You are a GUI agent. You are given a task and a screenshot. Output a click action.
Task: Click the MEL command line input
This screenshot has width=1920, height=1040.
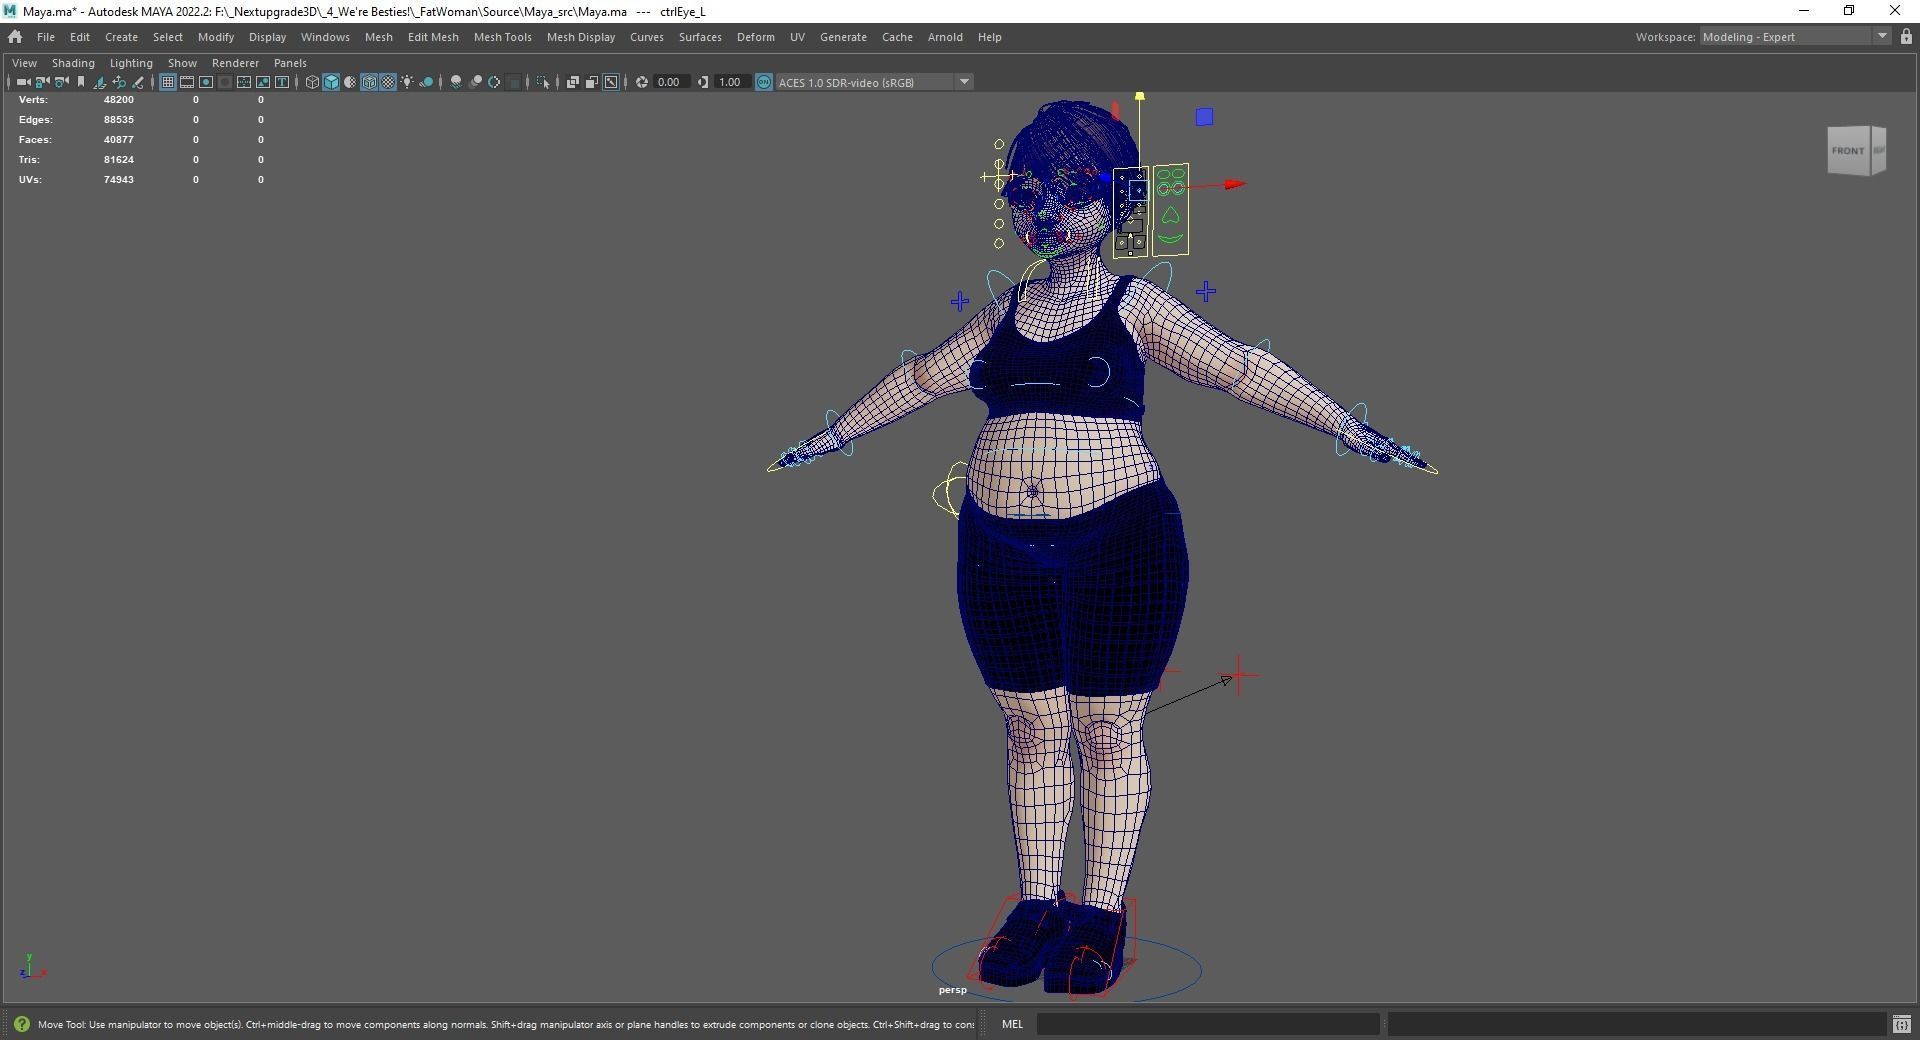tap(1208, 1024)
